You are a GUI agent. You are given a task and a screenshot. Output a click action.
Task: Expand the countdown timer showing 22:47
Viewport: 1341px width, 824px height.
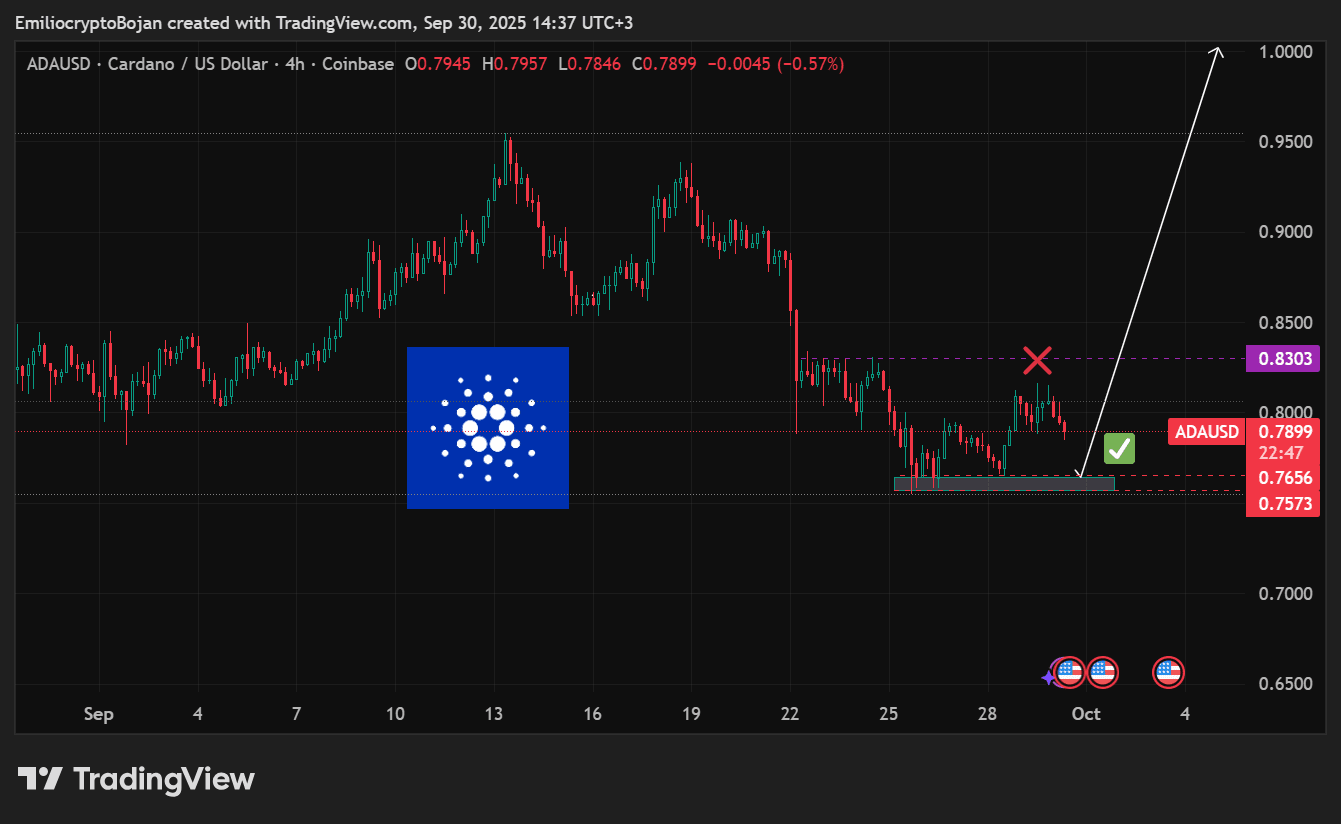tap(1283, 452)
